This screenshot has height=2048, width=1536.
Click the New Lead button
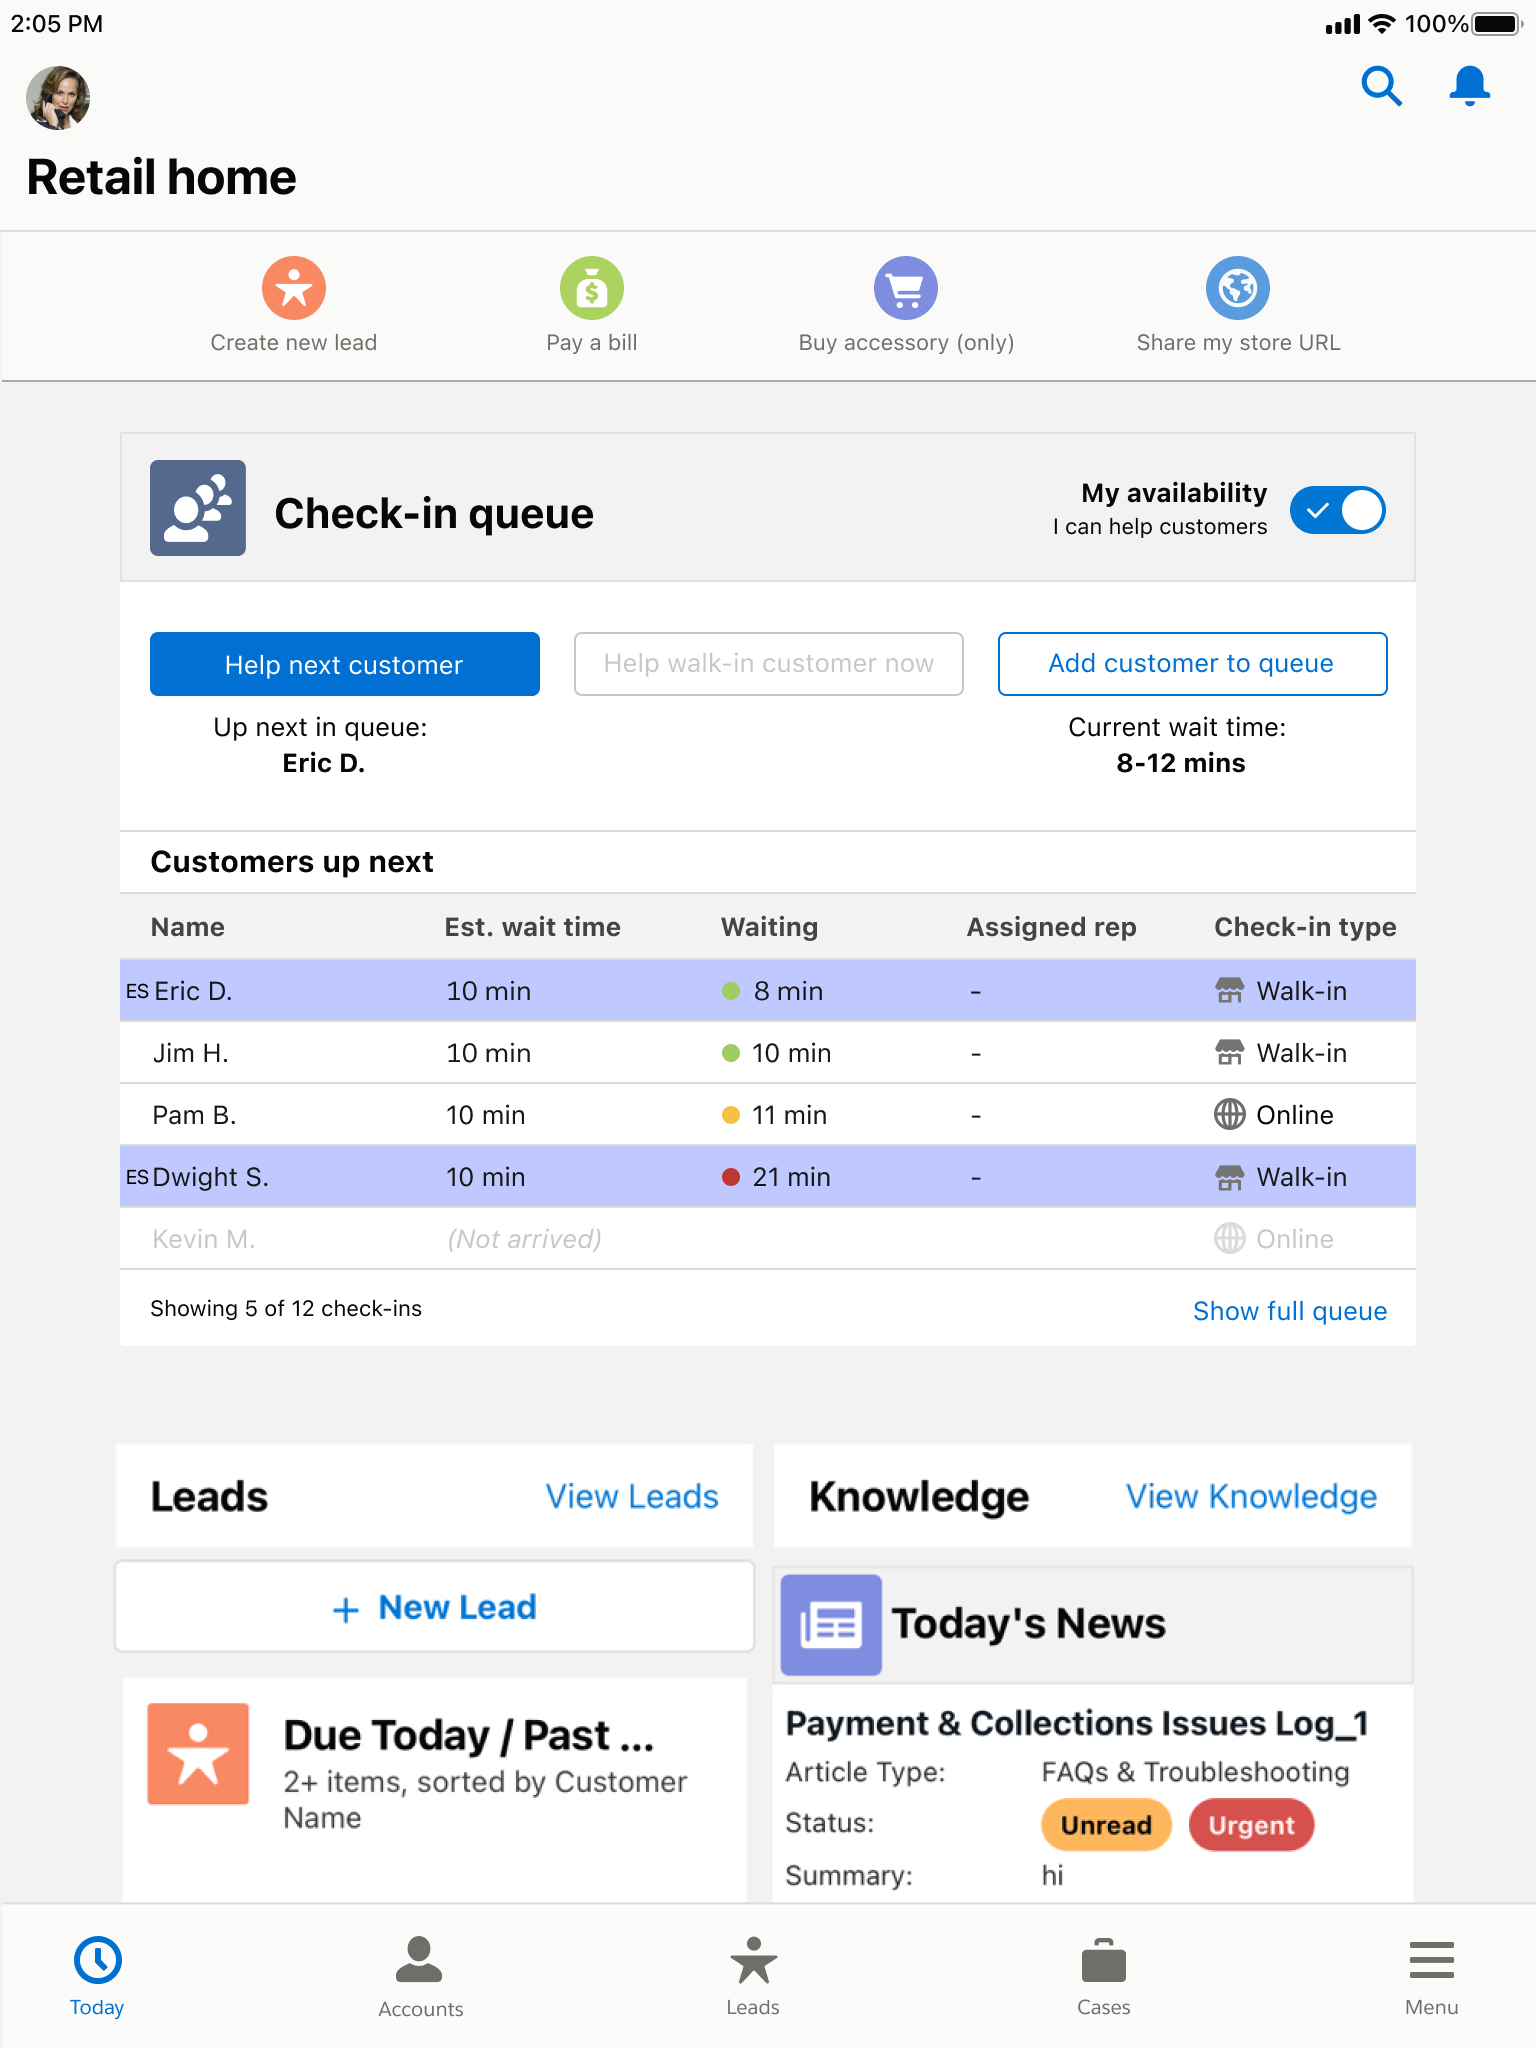pos(434,1607)
